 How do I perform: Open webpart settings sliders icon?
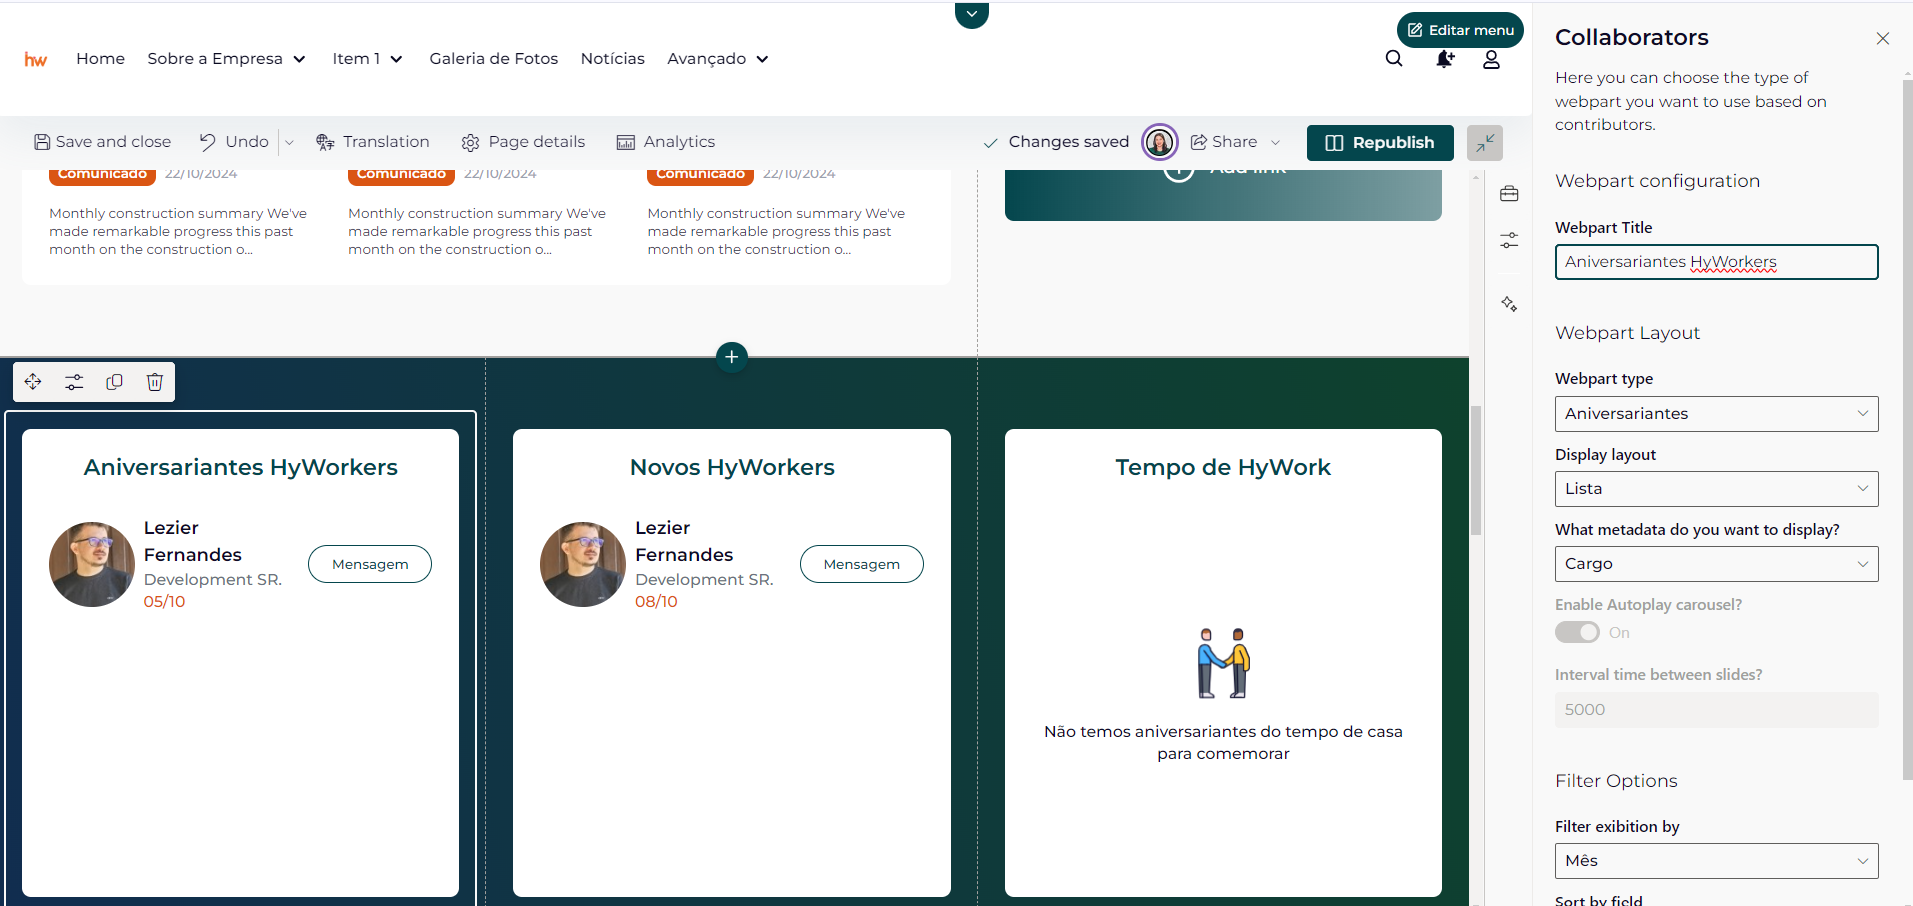[74, 382]
